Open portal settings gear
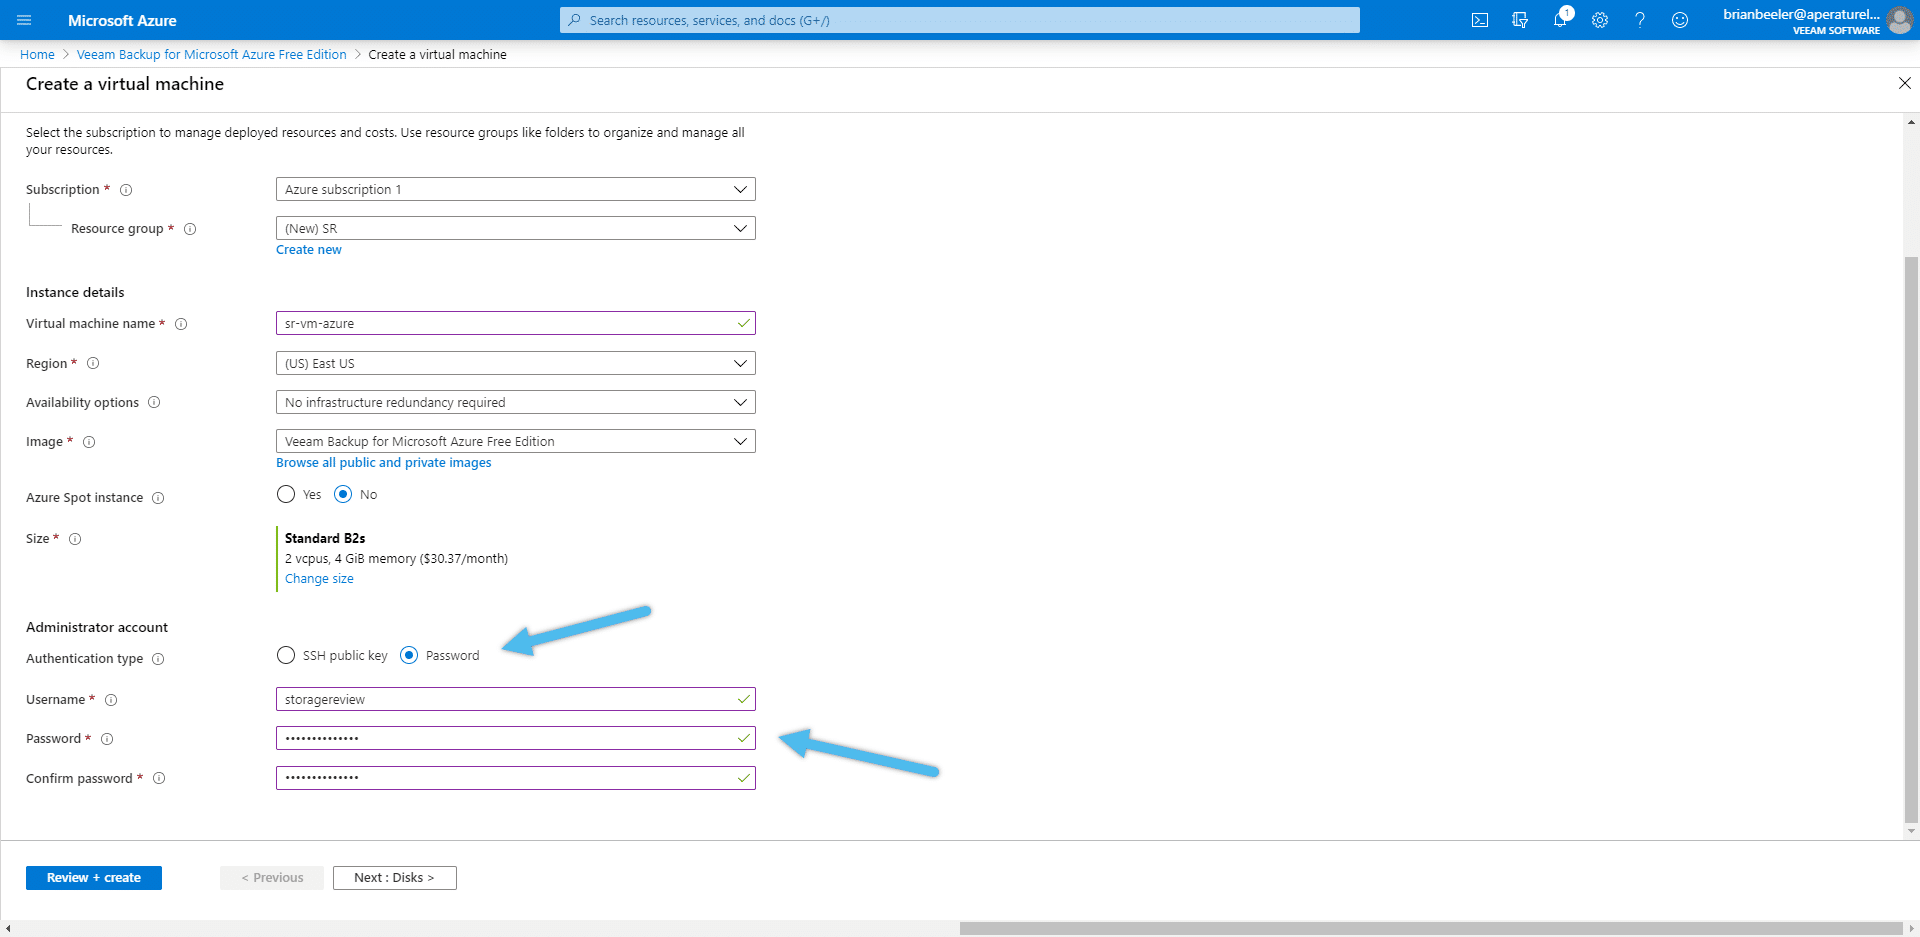The width and height of the screenshot is (1920, 937). [1600, 20]
